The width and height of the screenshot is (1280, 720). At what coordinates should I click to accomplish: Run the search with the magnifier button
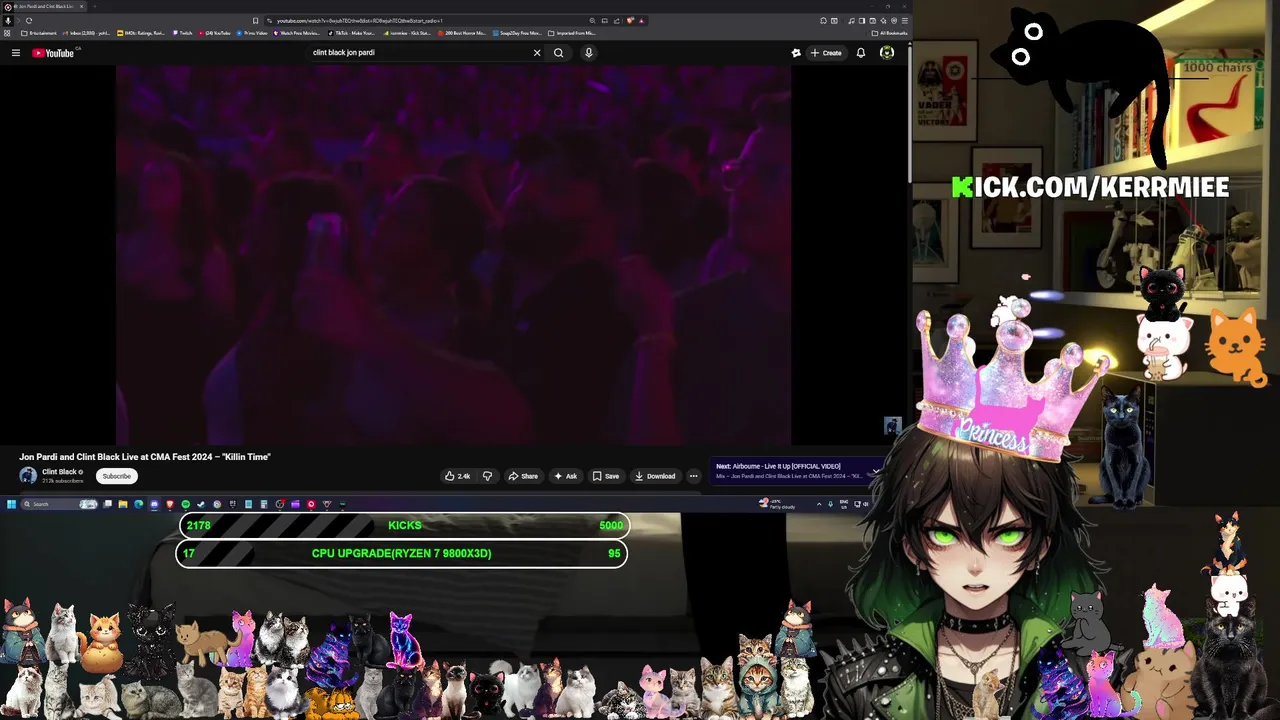(x=559, y=53)
